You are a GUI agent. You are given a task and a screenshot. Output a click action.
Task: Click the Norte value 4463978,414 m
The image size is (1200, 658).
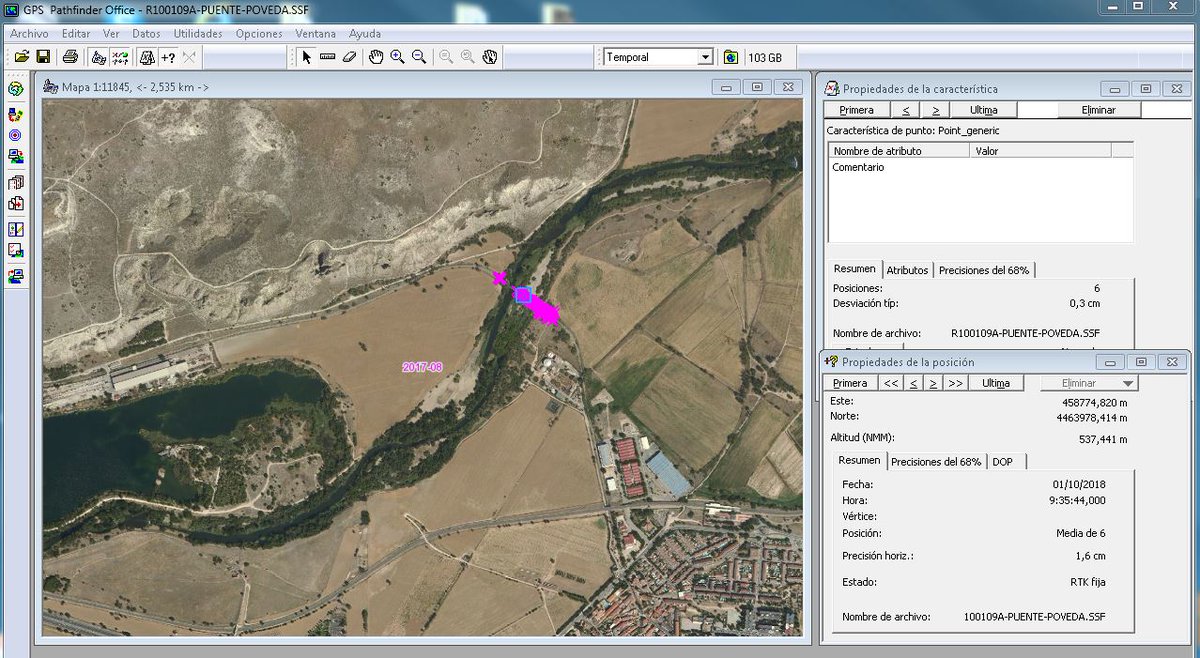click(1092, 417)
